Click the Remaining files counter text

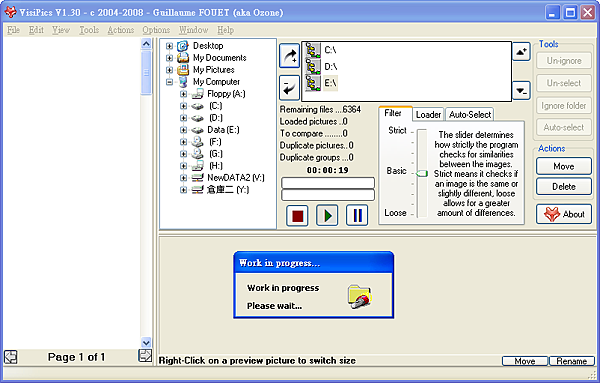320,109
